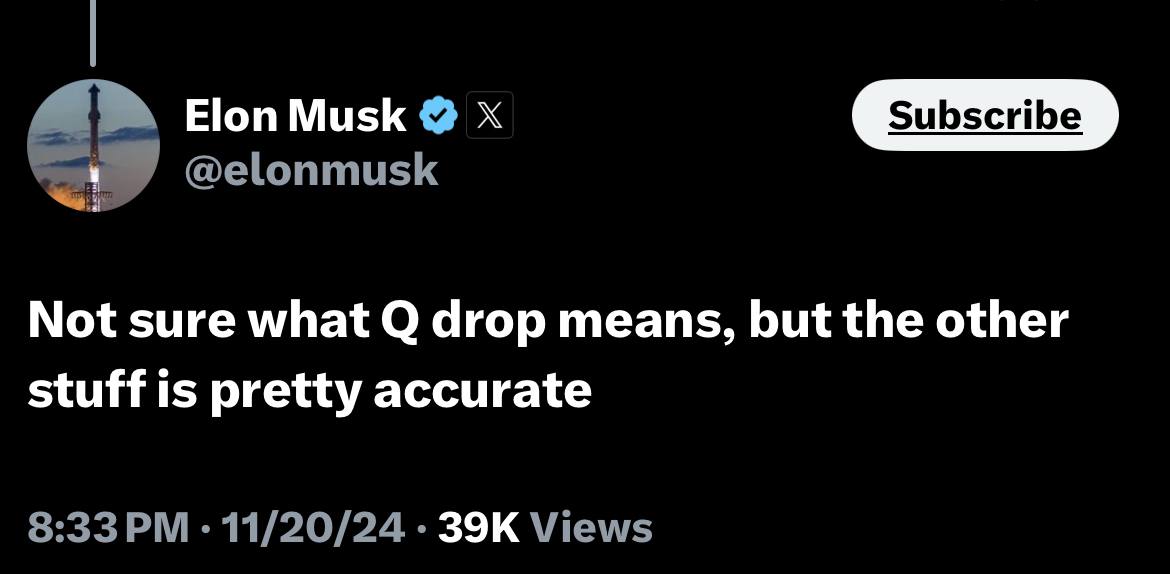
Task: Click the blue verified checkmark badge
Action: 437,117
